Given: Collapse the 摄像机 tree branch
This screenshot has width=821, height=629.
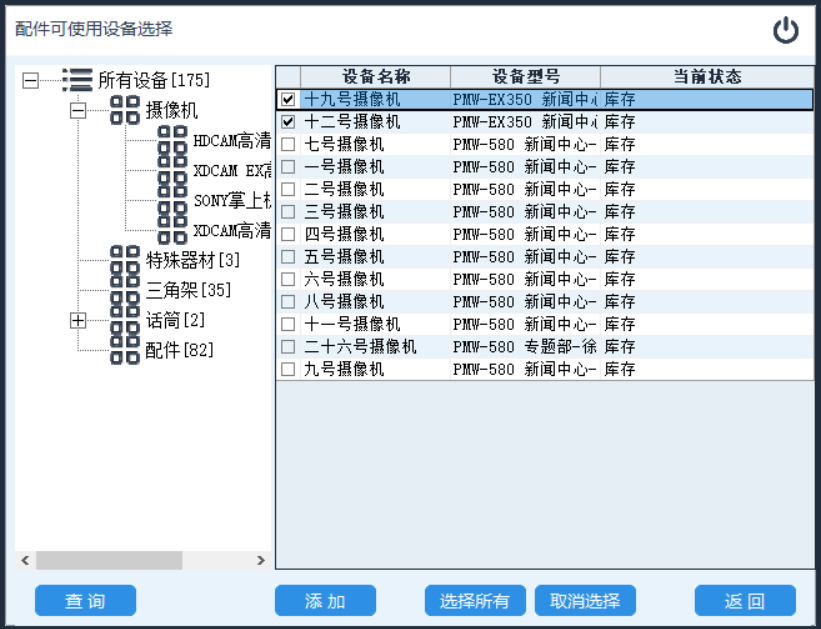Looking at the screenshot, I should (x=78, y=111).
